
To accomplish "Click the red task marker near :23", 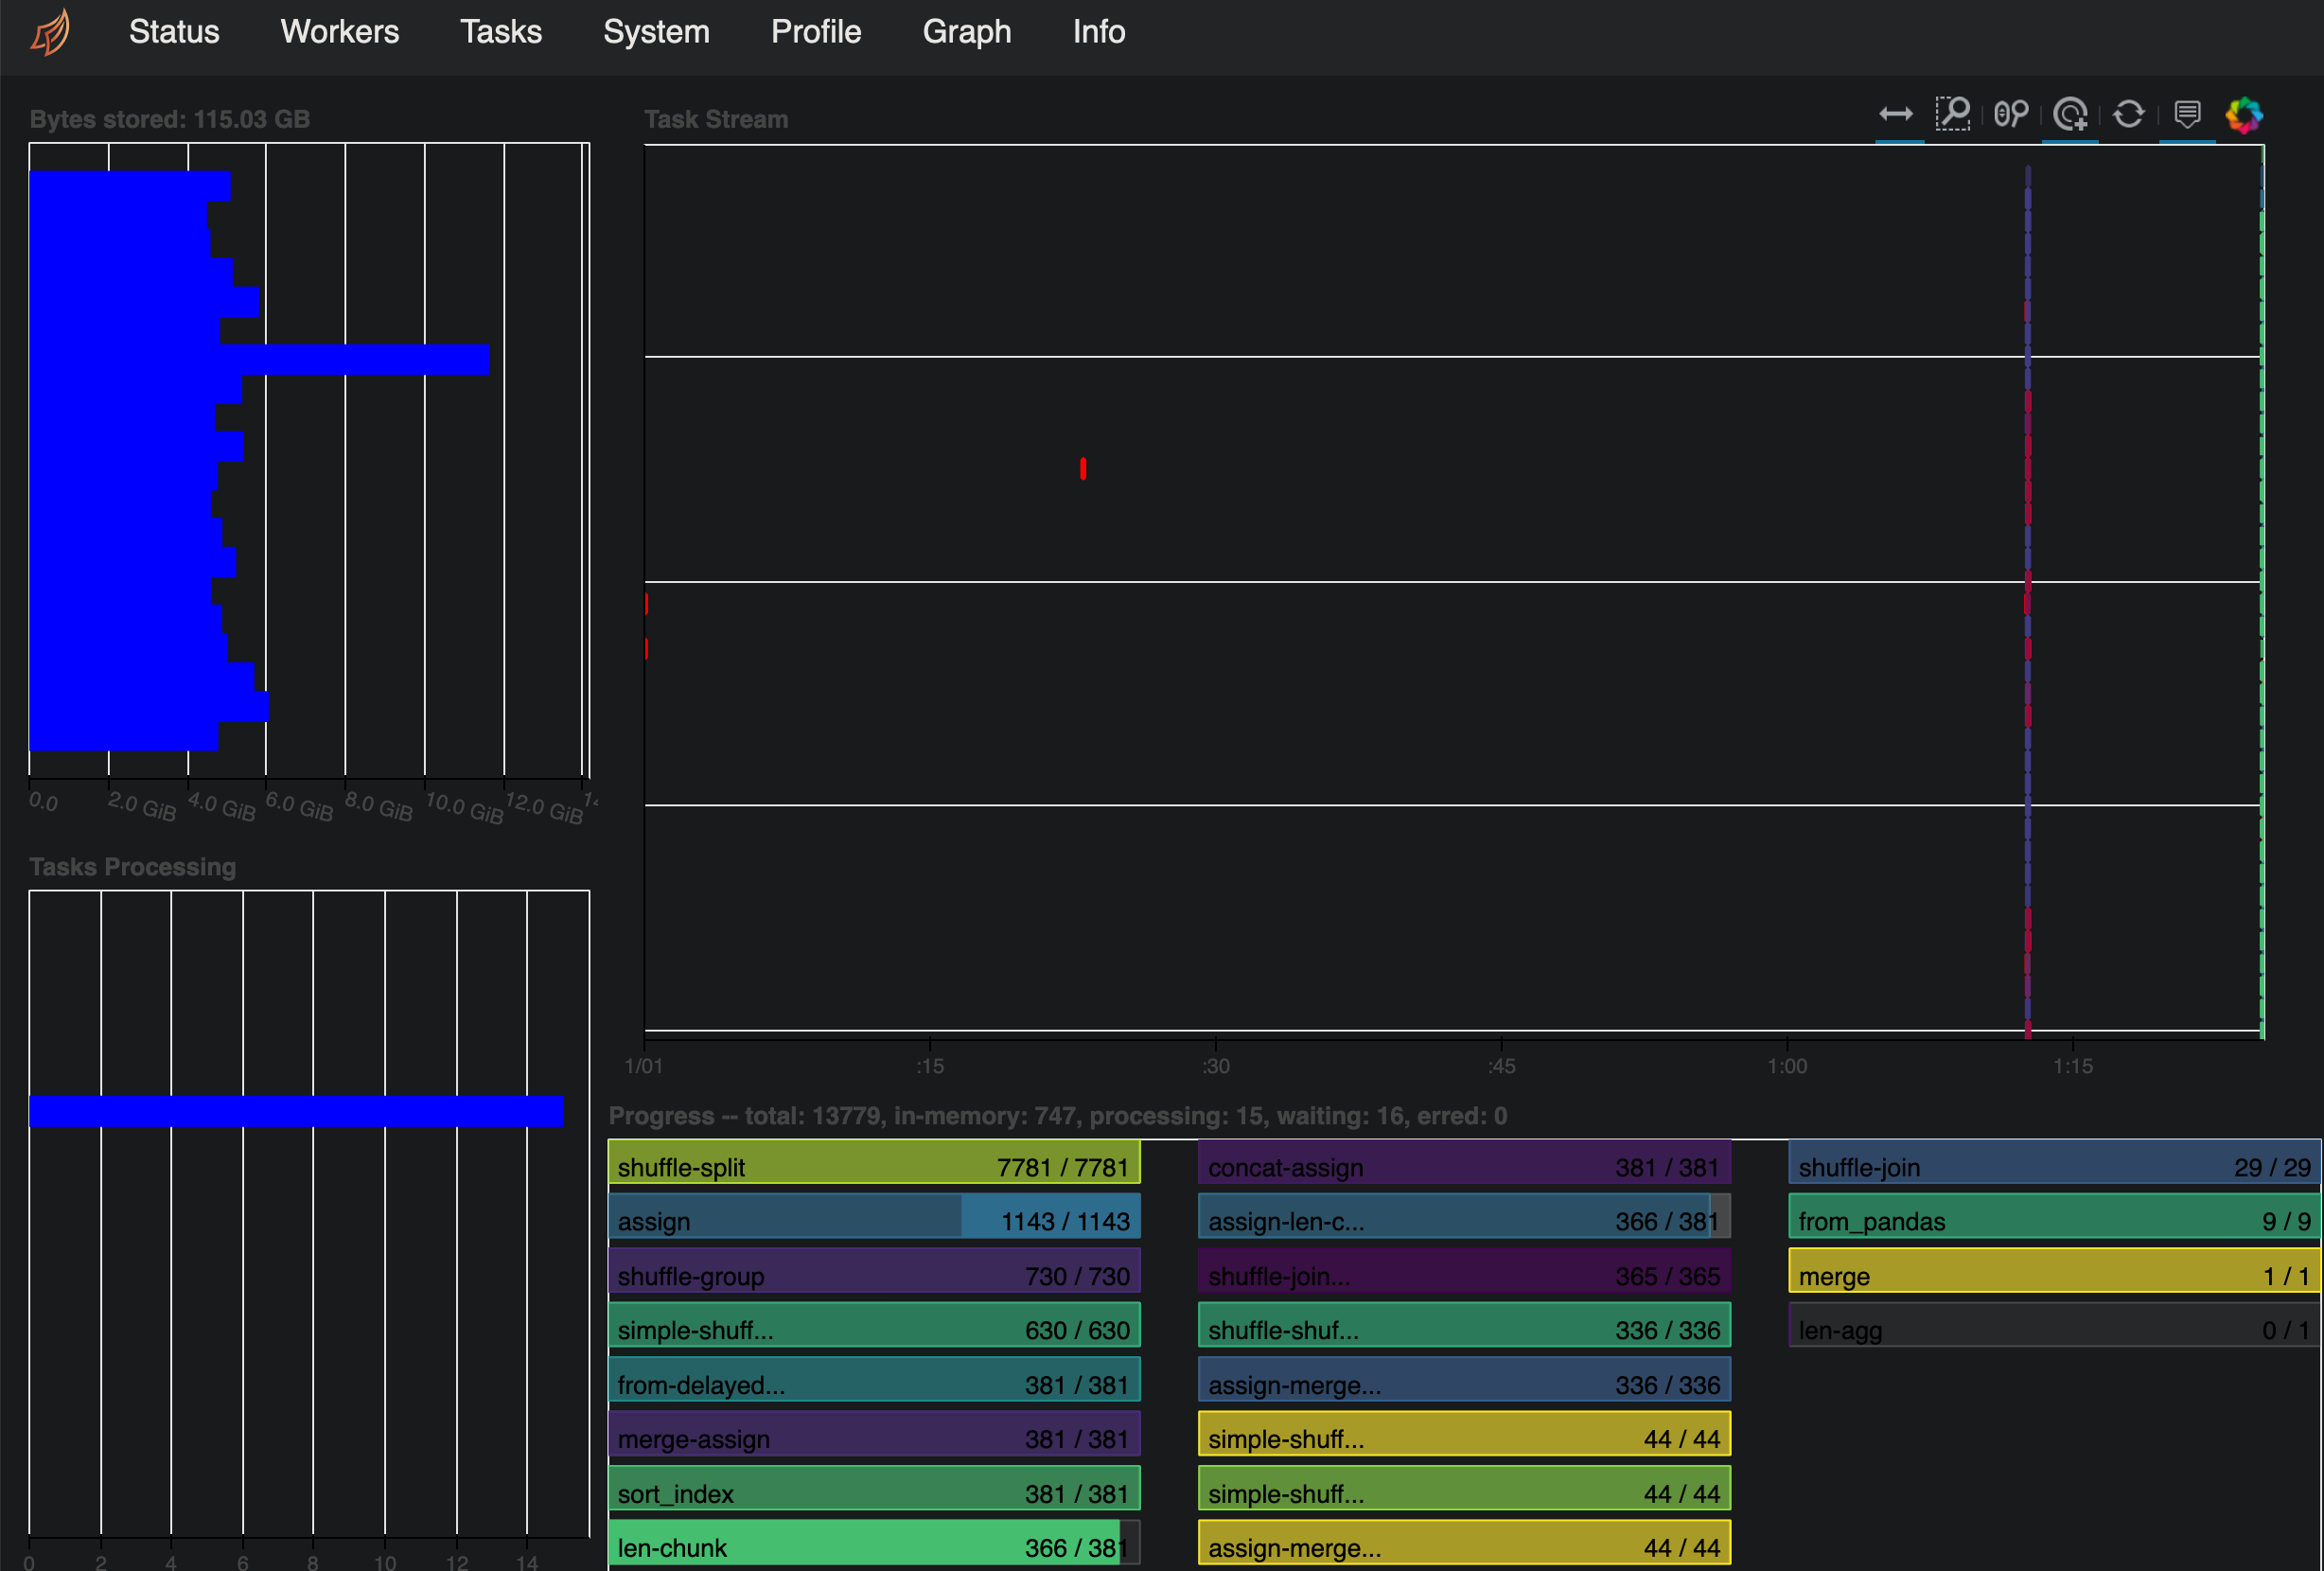I will coord(1083,468).
